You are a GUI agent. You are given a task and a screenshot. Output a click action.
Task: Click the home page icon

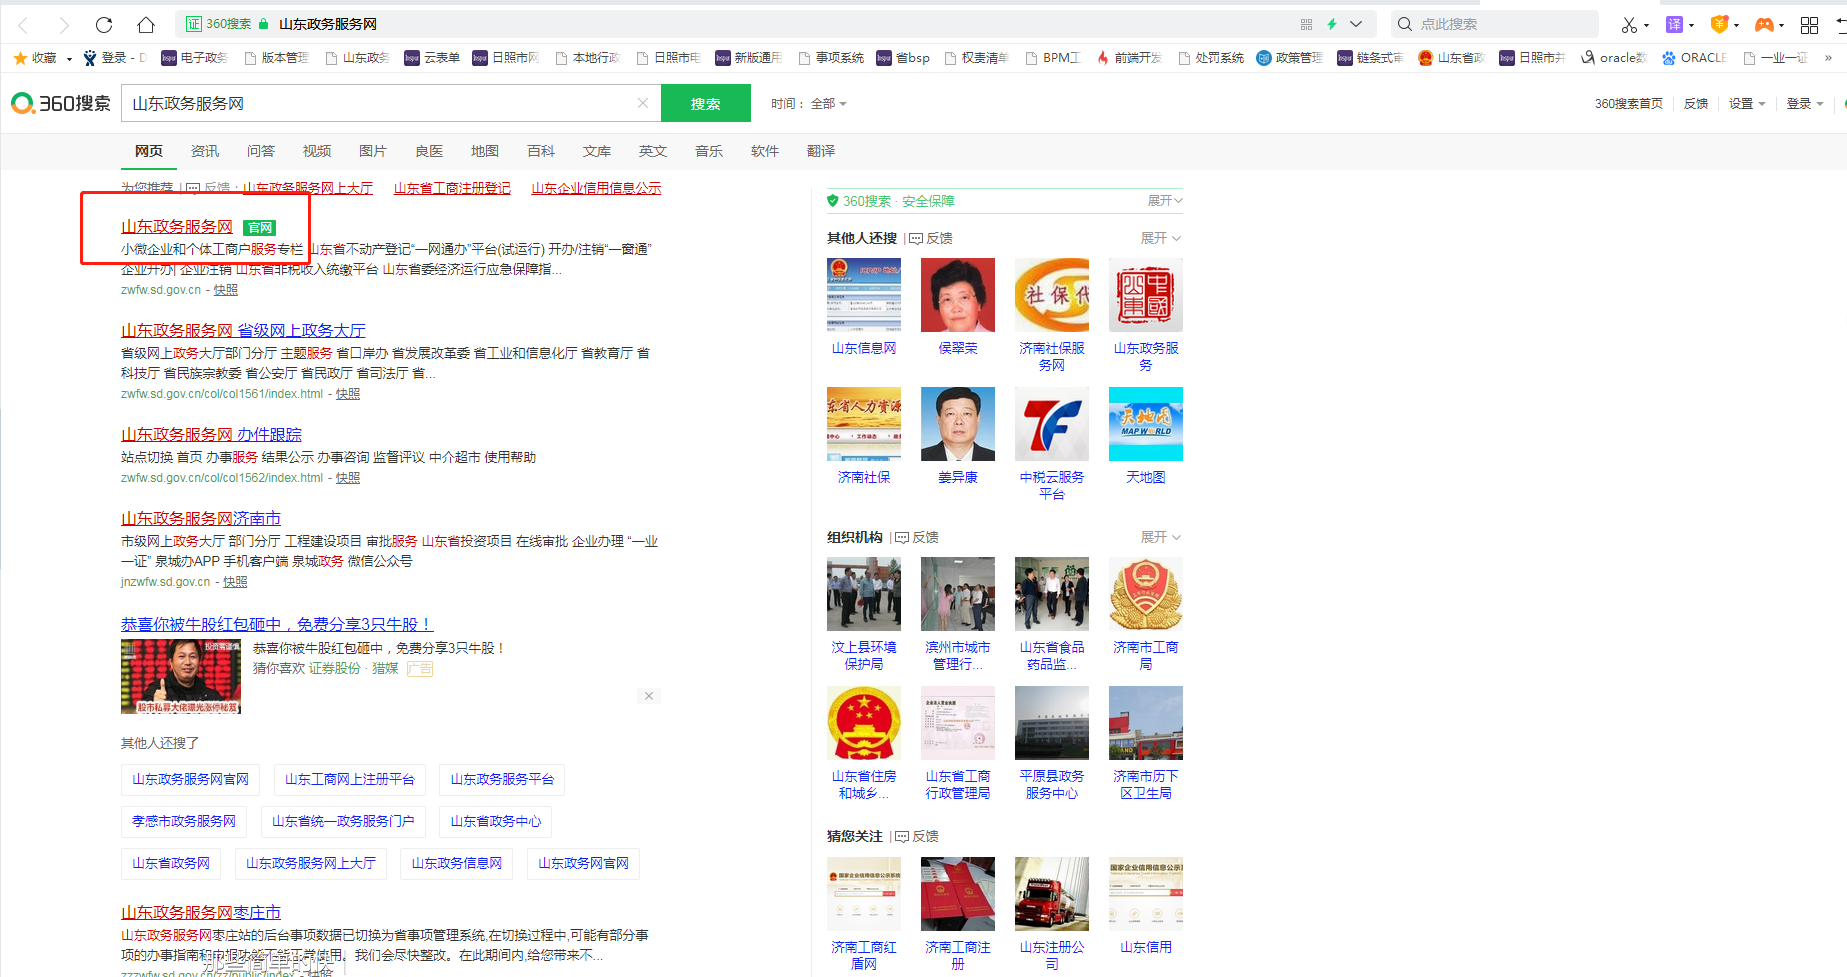[x=146, y=25]
